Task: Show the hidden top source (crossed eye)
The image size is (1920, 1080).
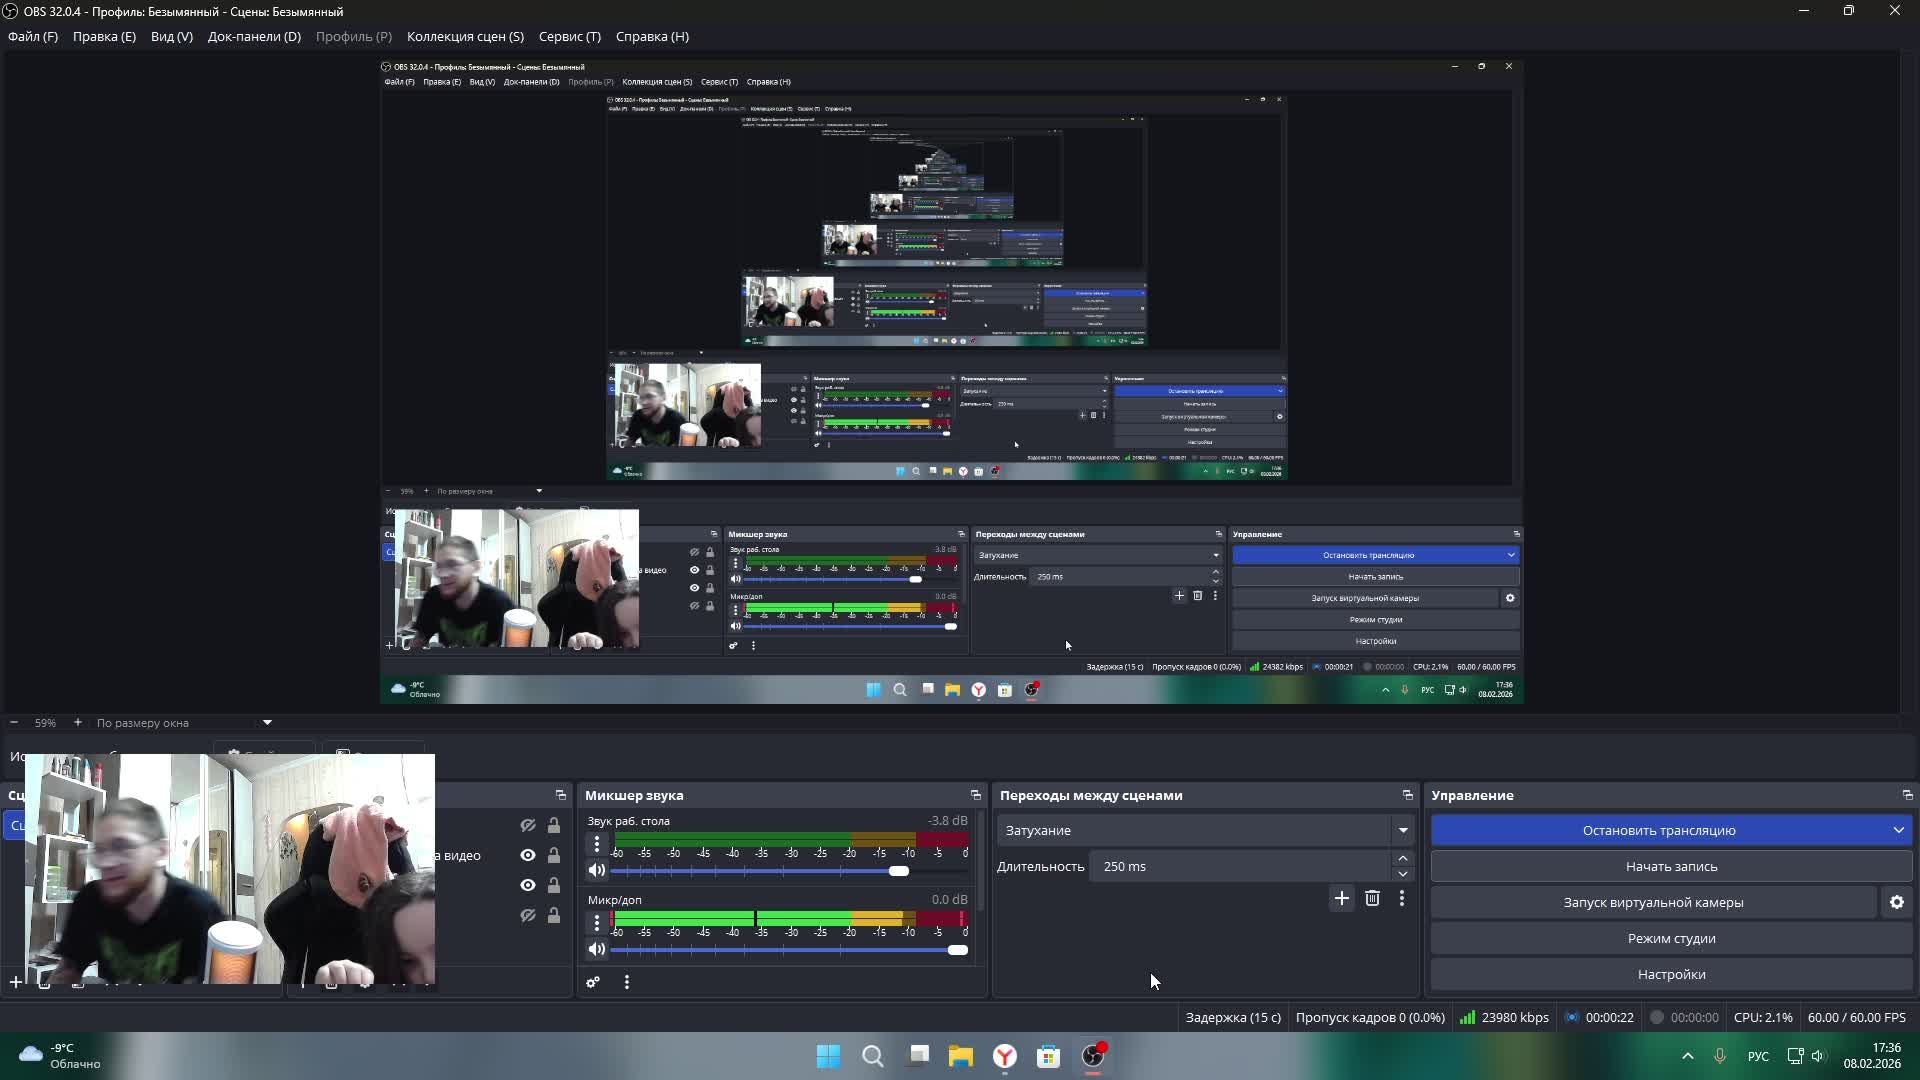Action: [528, 825]
